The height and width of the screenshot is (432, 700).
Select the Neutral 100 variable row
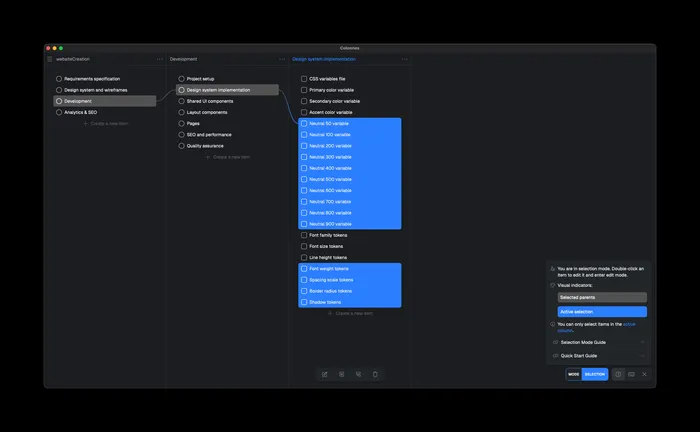(350, 135)
